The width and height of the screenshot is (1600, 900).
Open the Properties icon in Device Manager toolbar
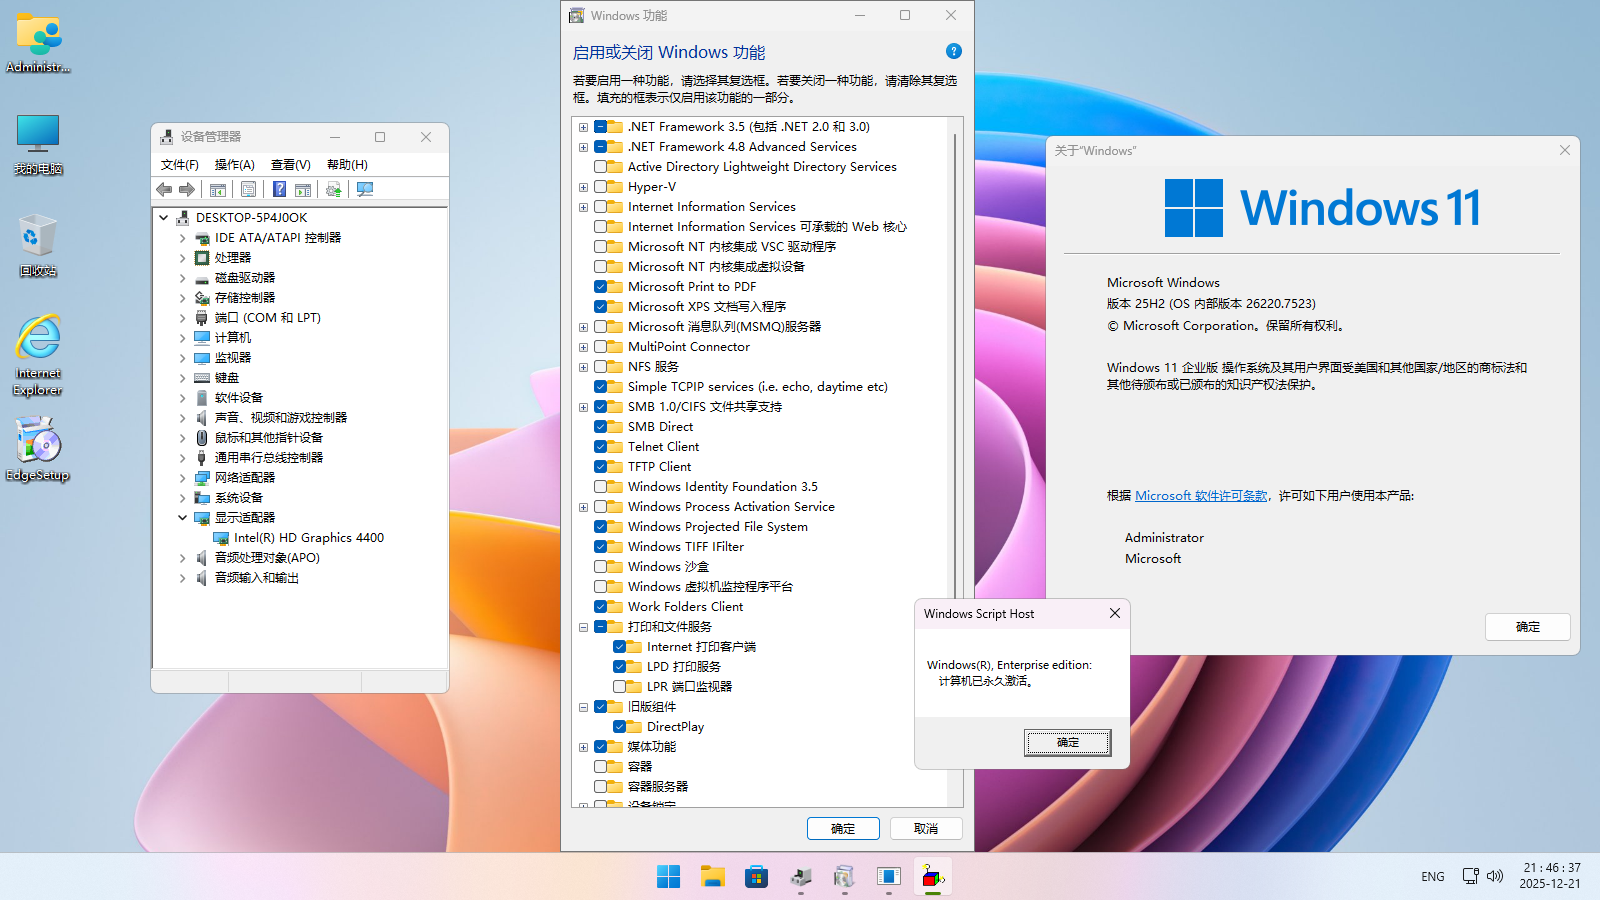[248, 189]
